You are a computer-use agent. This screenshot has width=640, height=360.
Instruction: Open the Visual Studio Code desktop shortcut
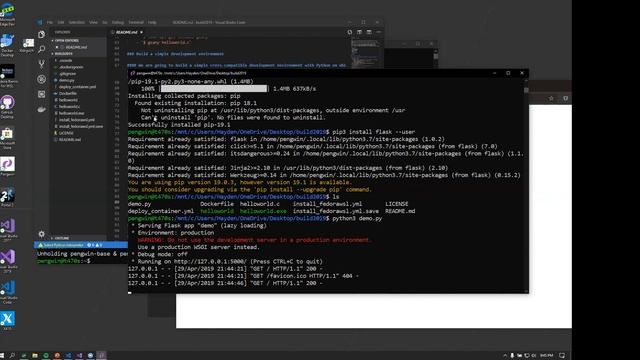pos(7,292)
